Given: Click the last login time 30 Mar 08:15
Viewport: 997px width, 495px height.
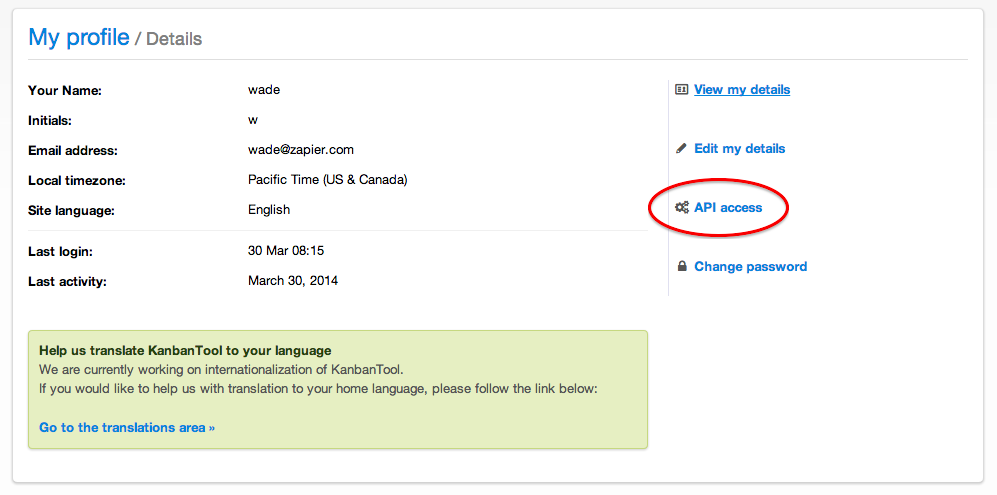Looking at the screenshot, I should pos(286,251).
